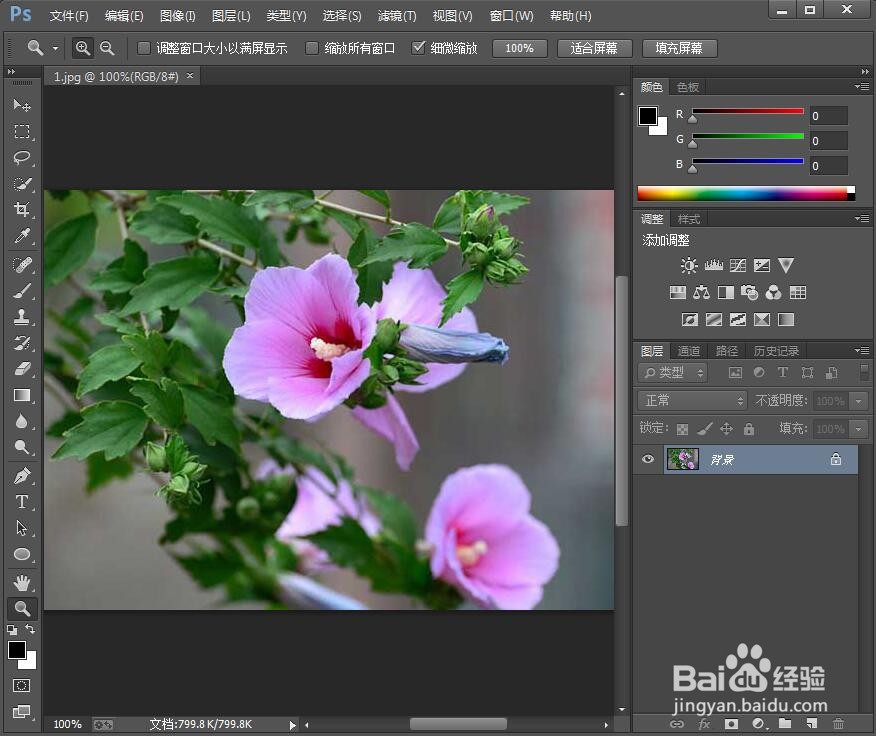Select the Clone Stamp tool
876x736 pixels.
(x=22, y=317)
